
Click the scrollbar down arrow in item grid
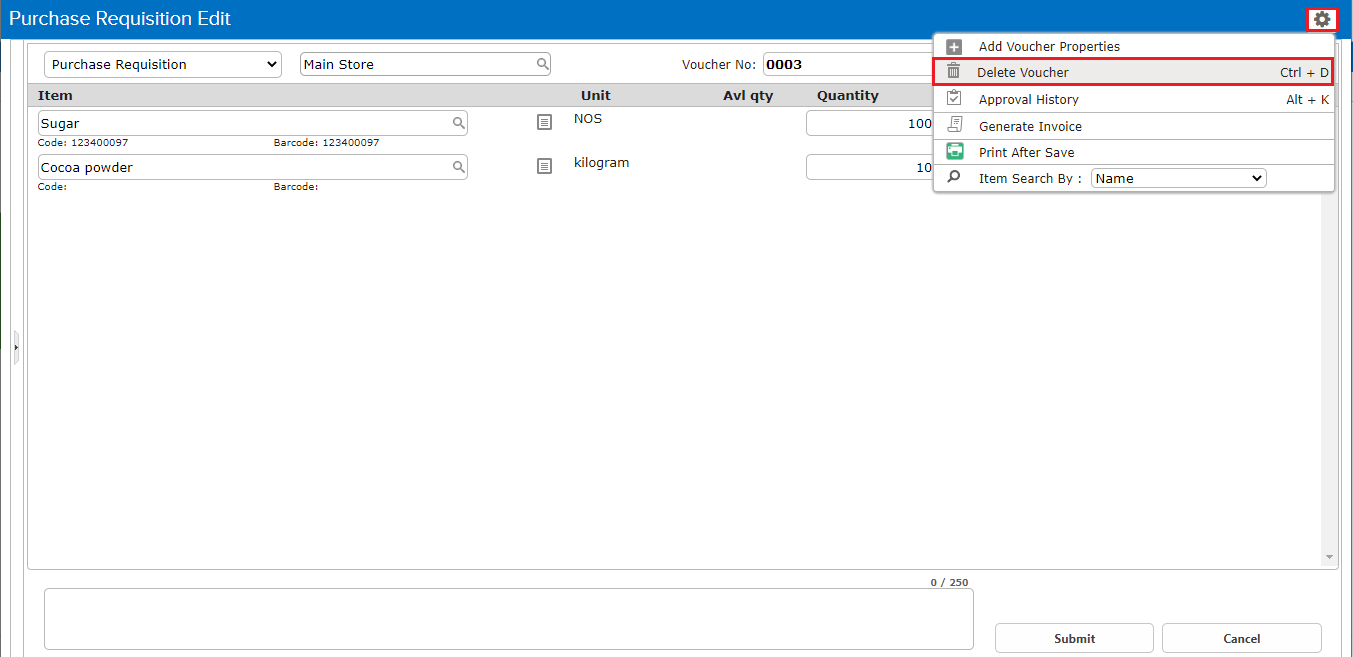tap(1329, 557)
